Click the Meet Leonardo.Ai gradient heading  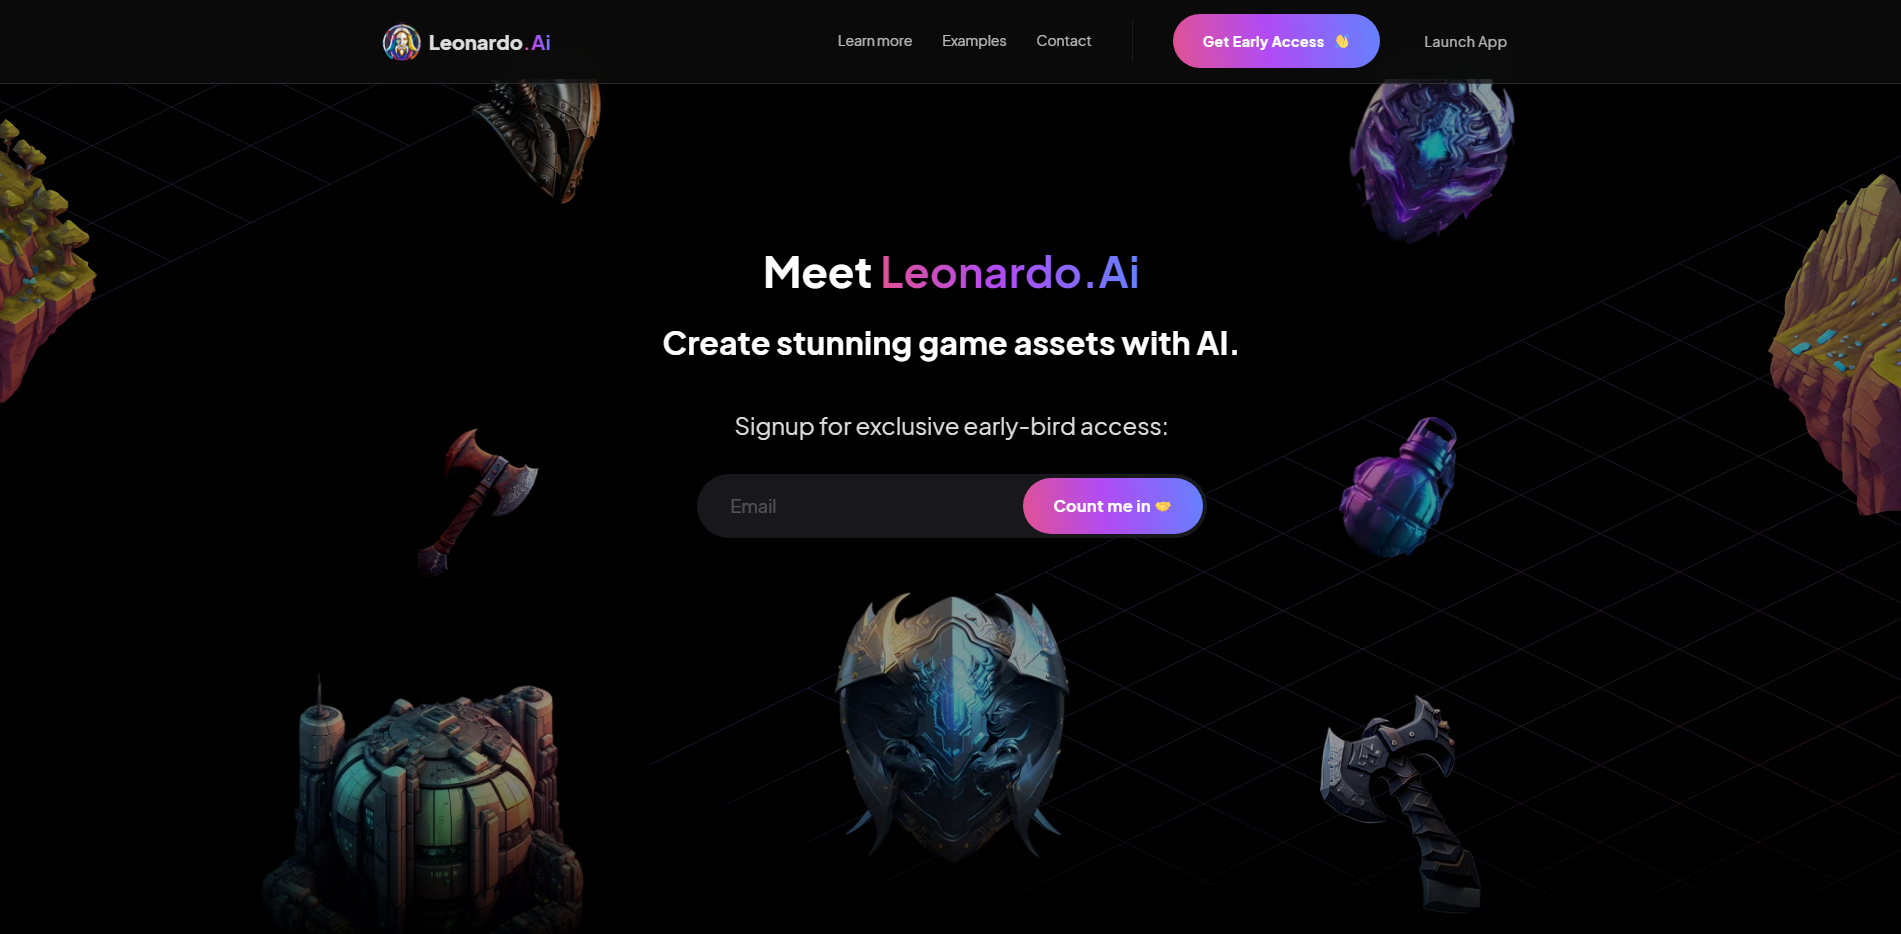click(x=951, y=273)
